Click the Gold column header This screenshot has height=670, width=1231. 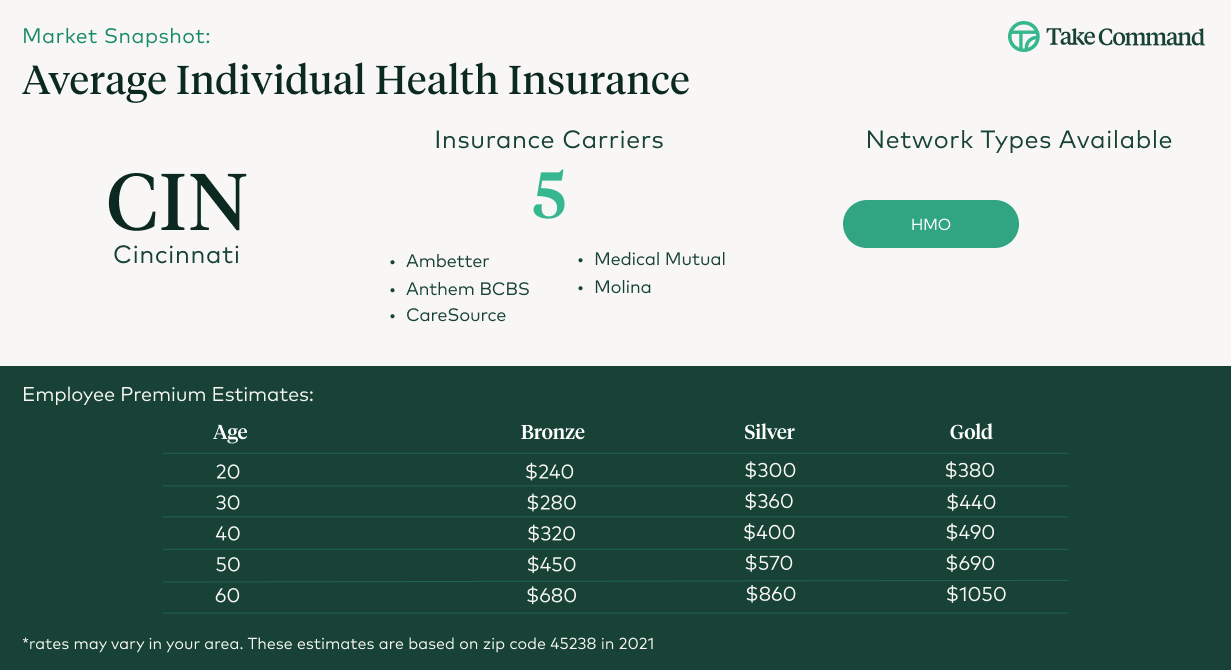point(971,432)
